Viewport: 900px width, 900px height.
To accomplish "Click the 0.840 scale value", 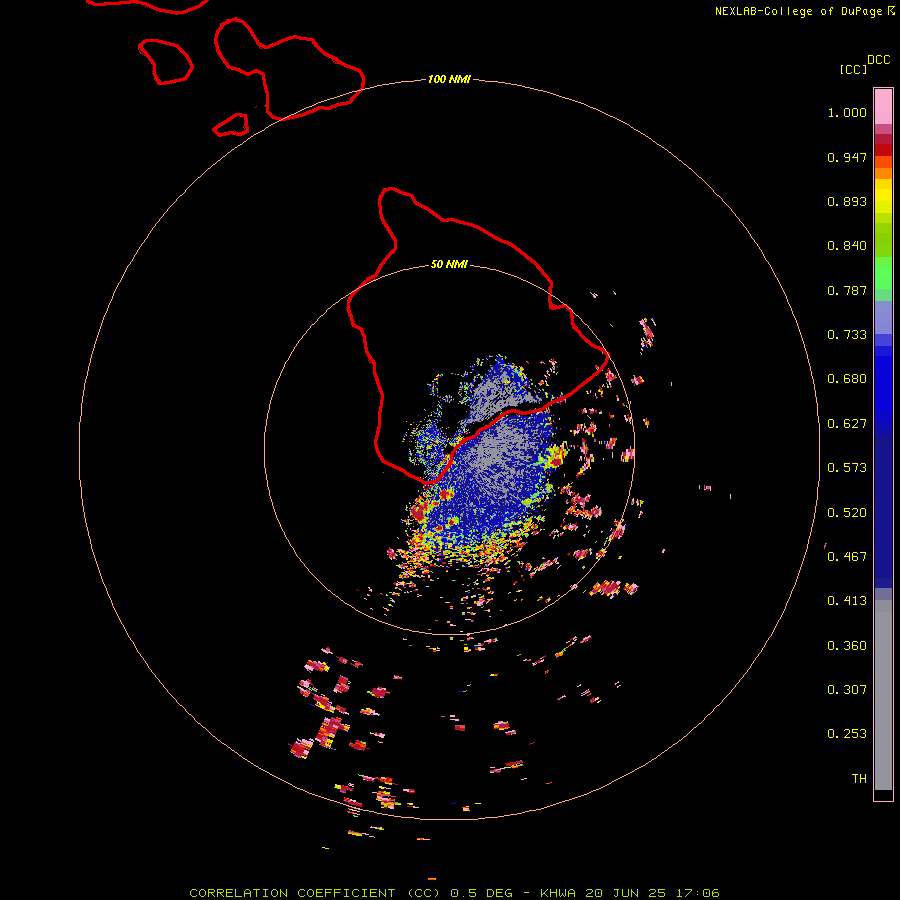I will click(847, 246).
